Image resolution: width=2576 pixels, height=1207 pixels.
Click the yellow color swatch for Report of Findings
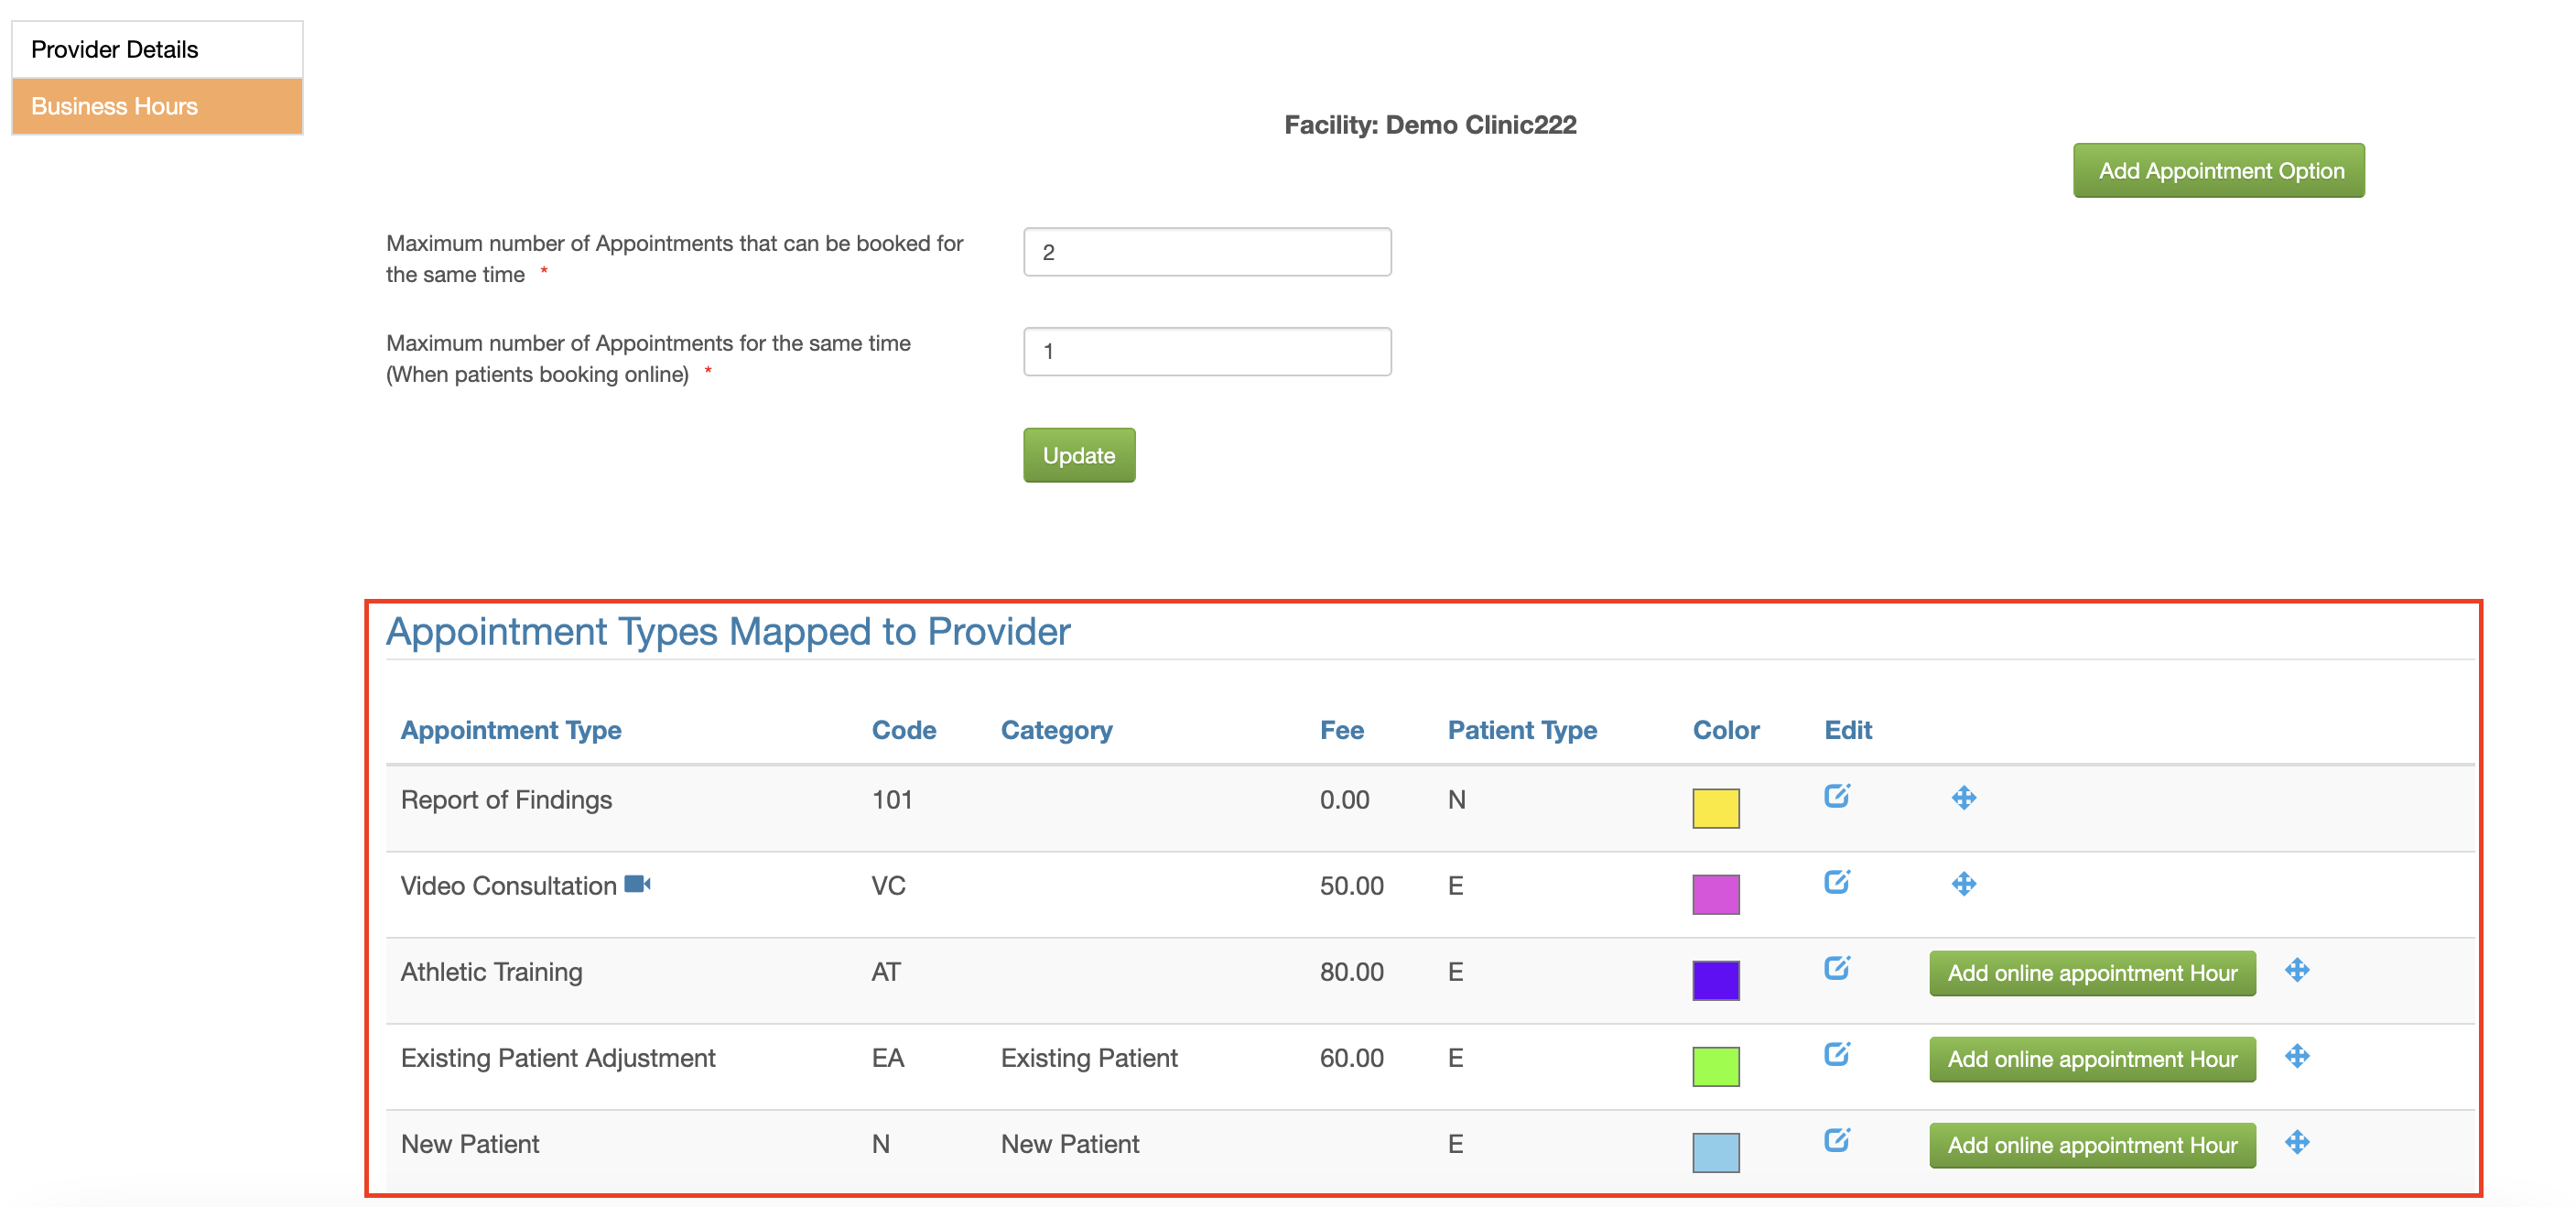(1715, 808)
